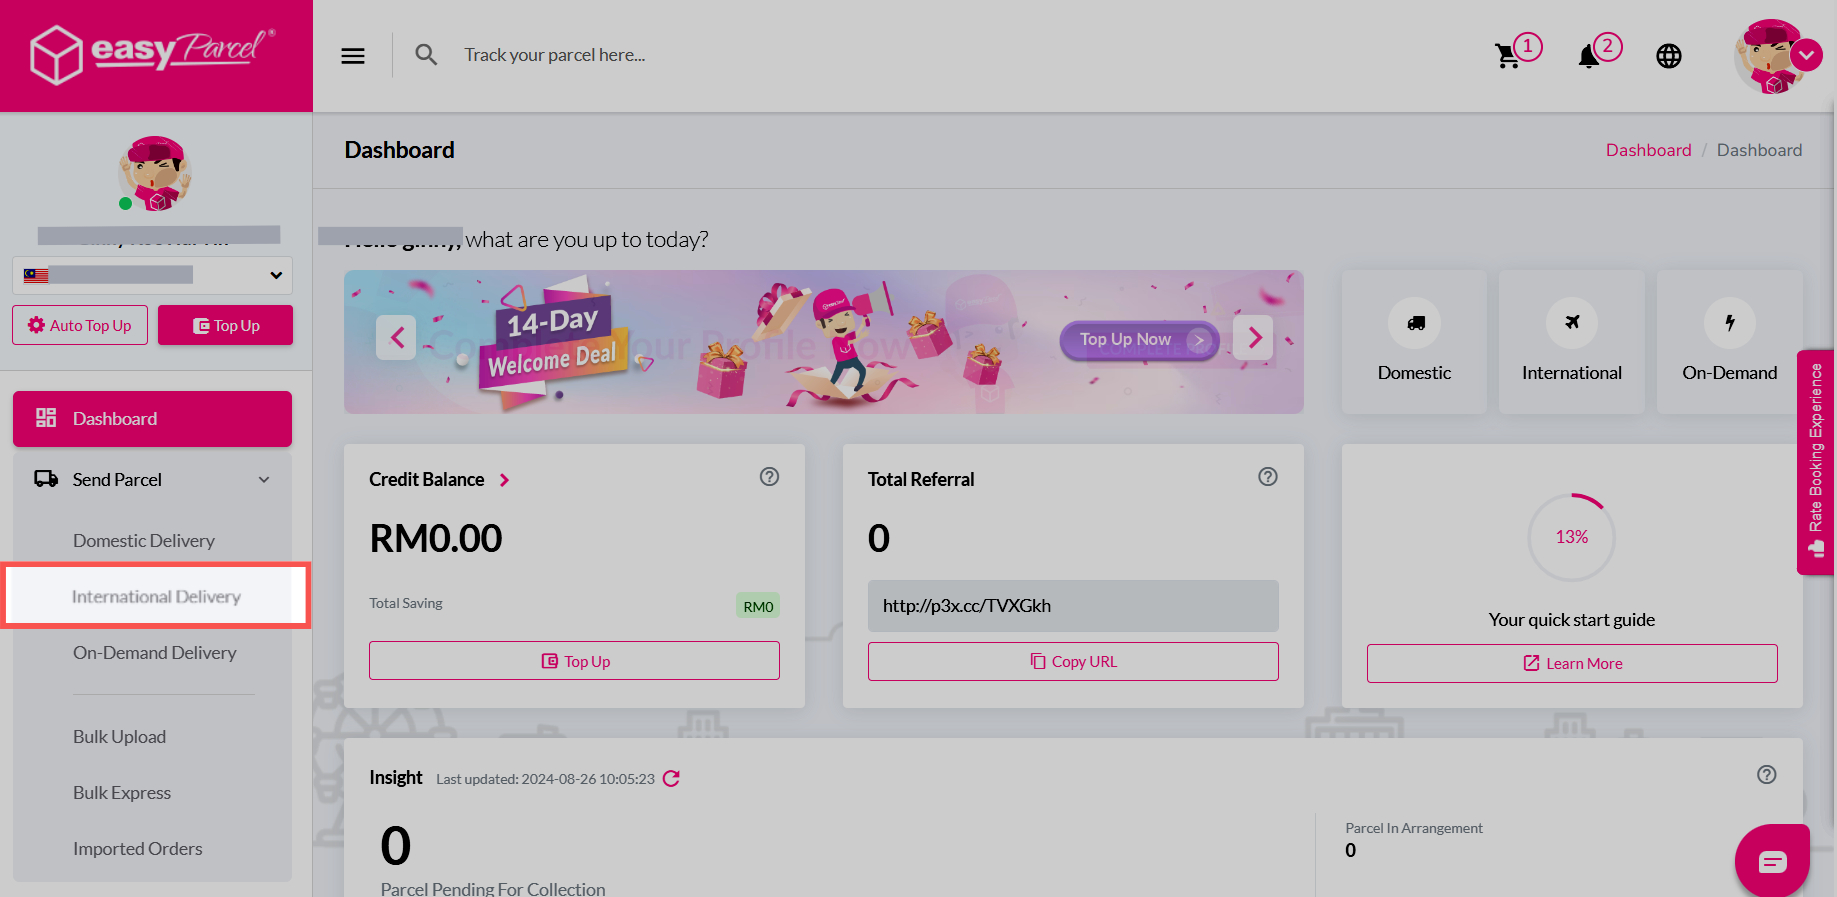Image resolution: width=1837 pixels, height=897 pixels.
Task: Click the Copy URL button
Action: pos(1073,661)
